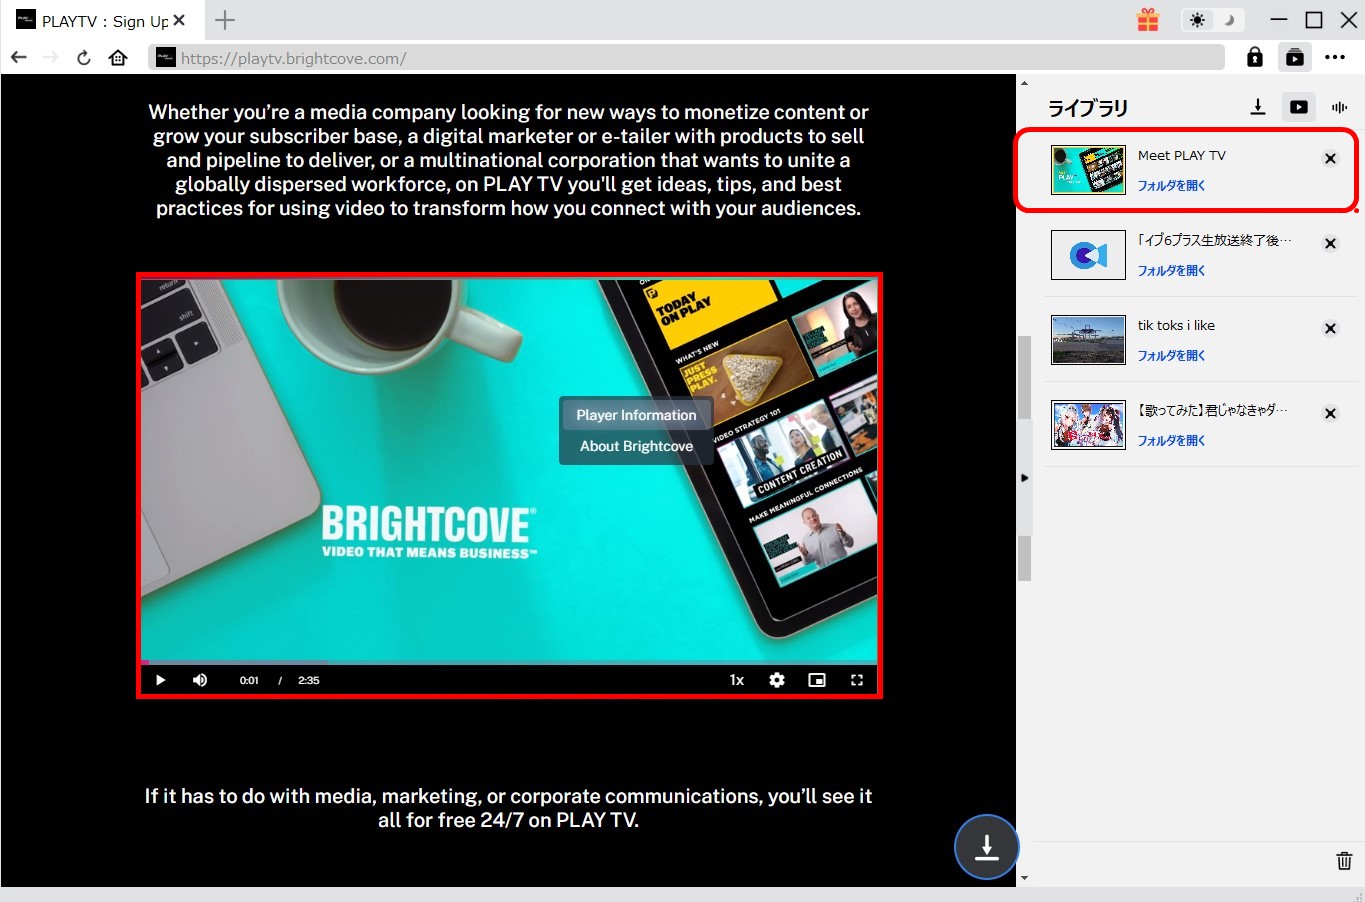Mute the video with the speaker icon
The width and height of the screenshot is (1365, 902).
click(200, 680)
